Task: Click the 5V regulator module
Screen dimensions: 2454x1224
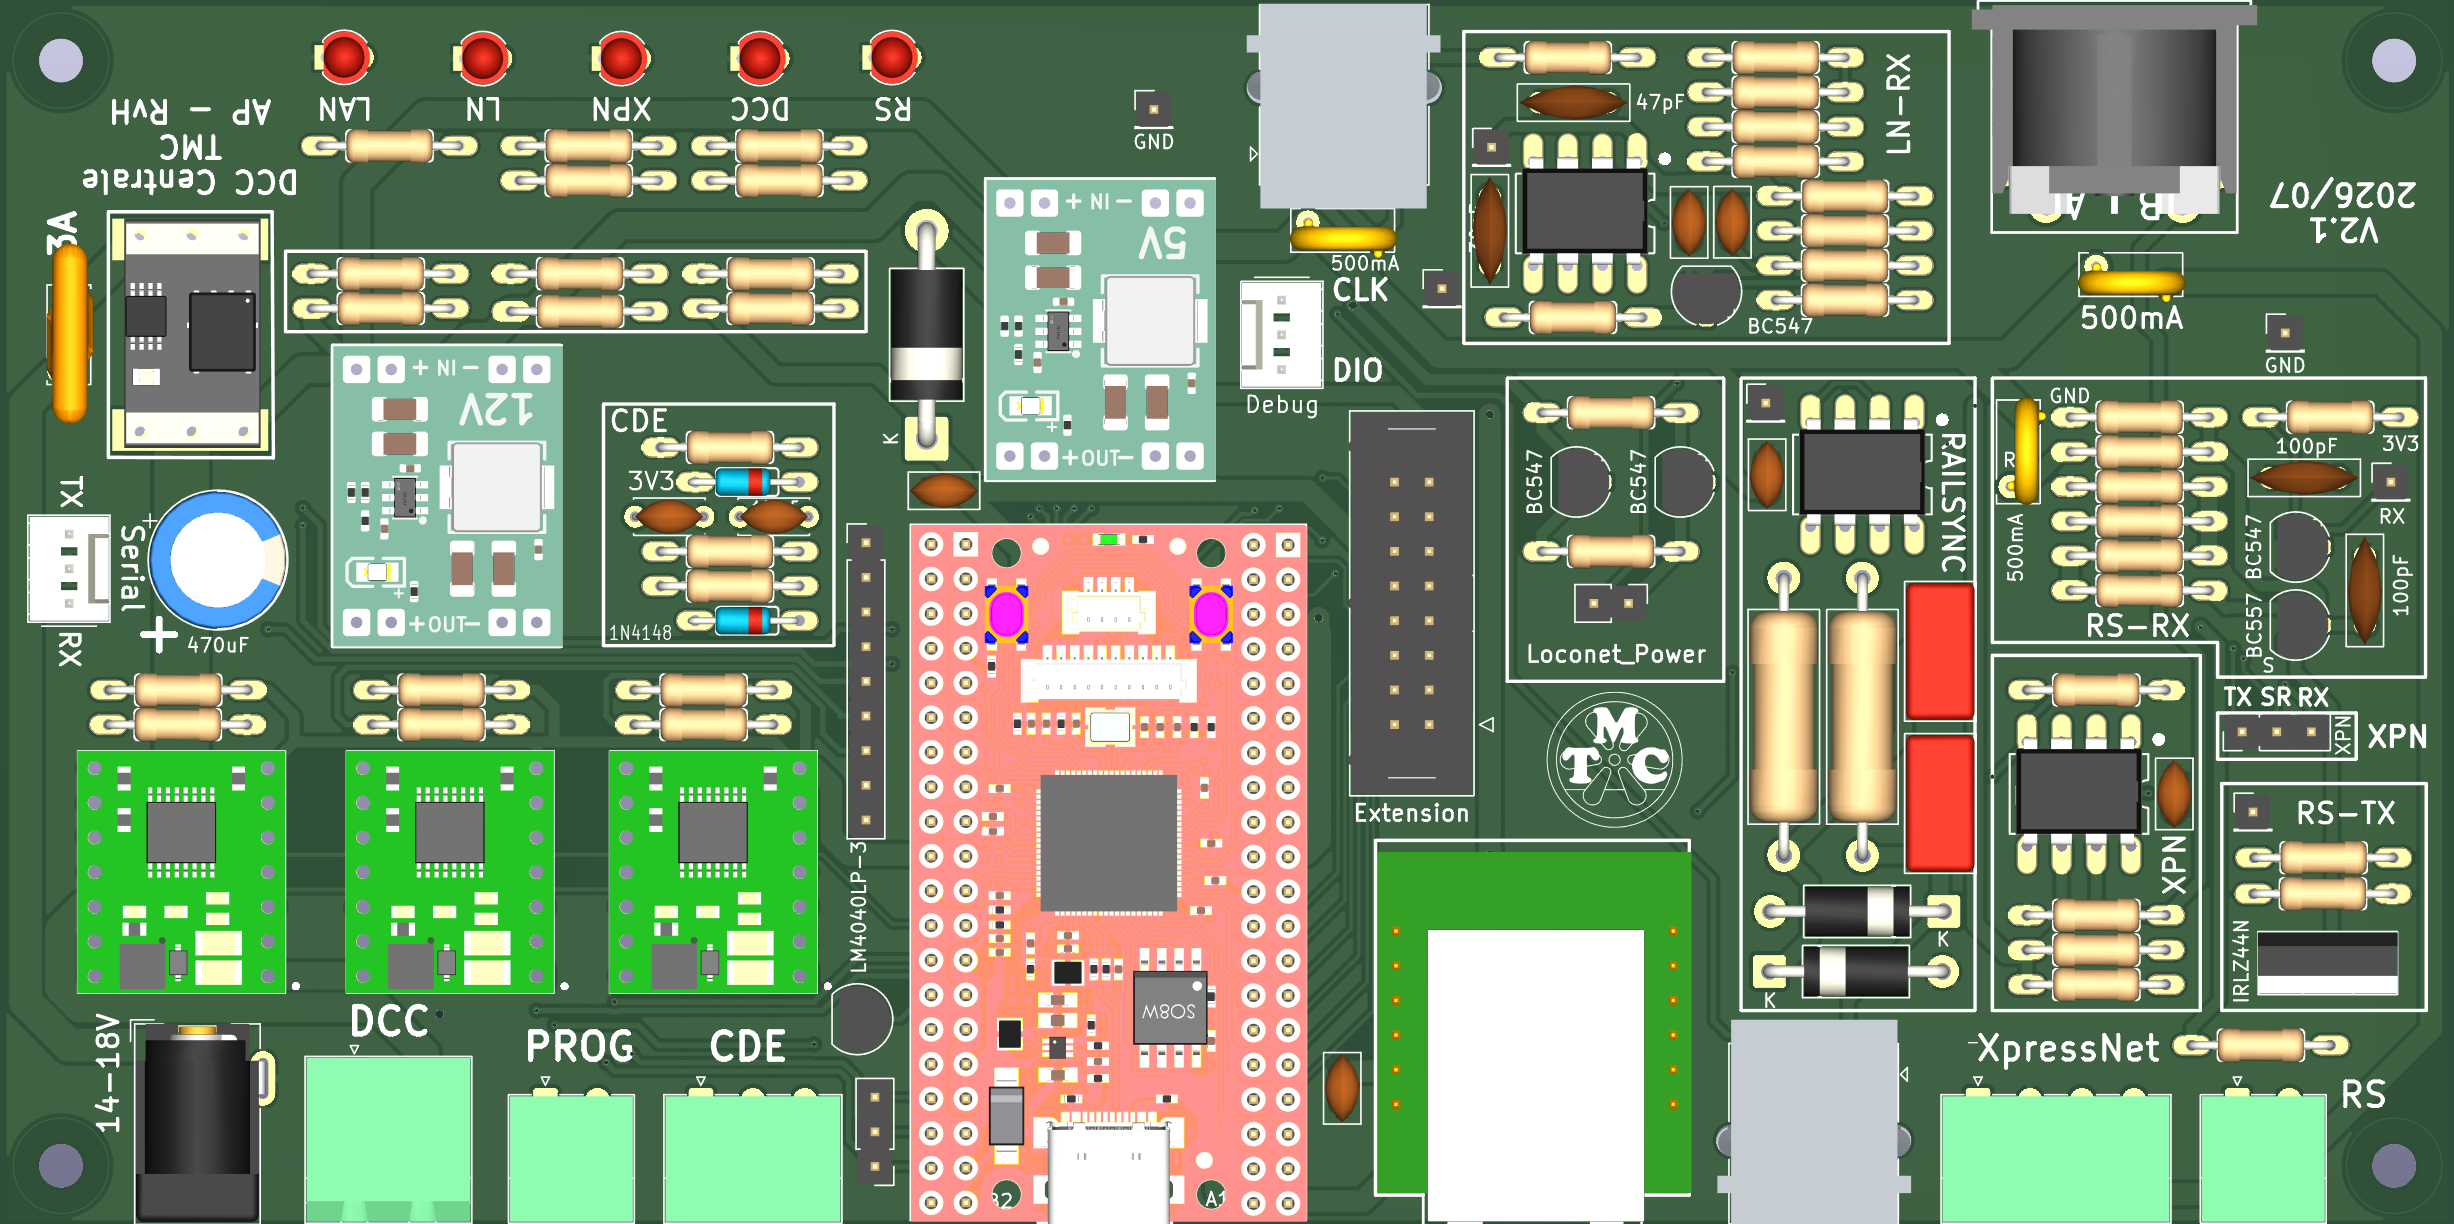Action: tap(1100, 330)
